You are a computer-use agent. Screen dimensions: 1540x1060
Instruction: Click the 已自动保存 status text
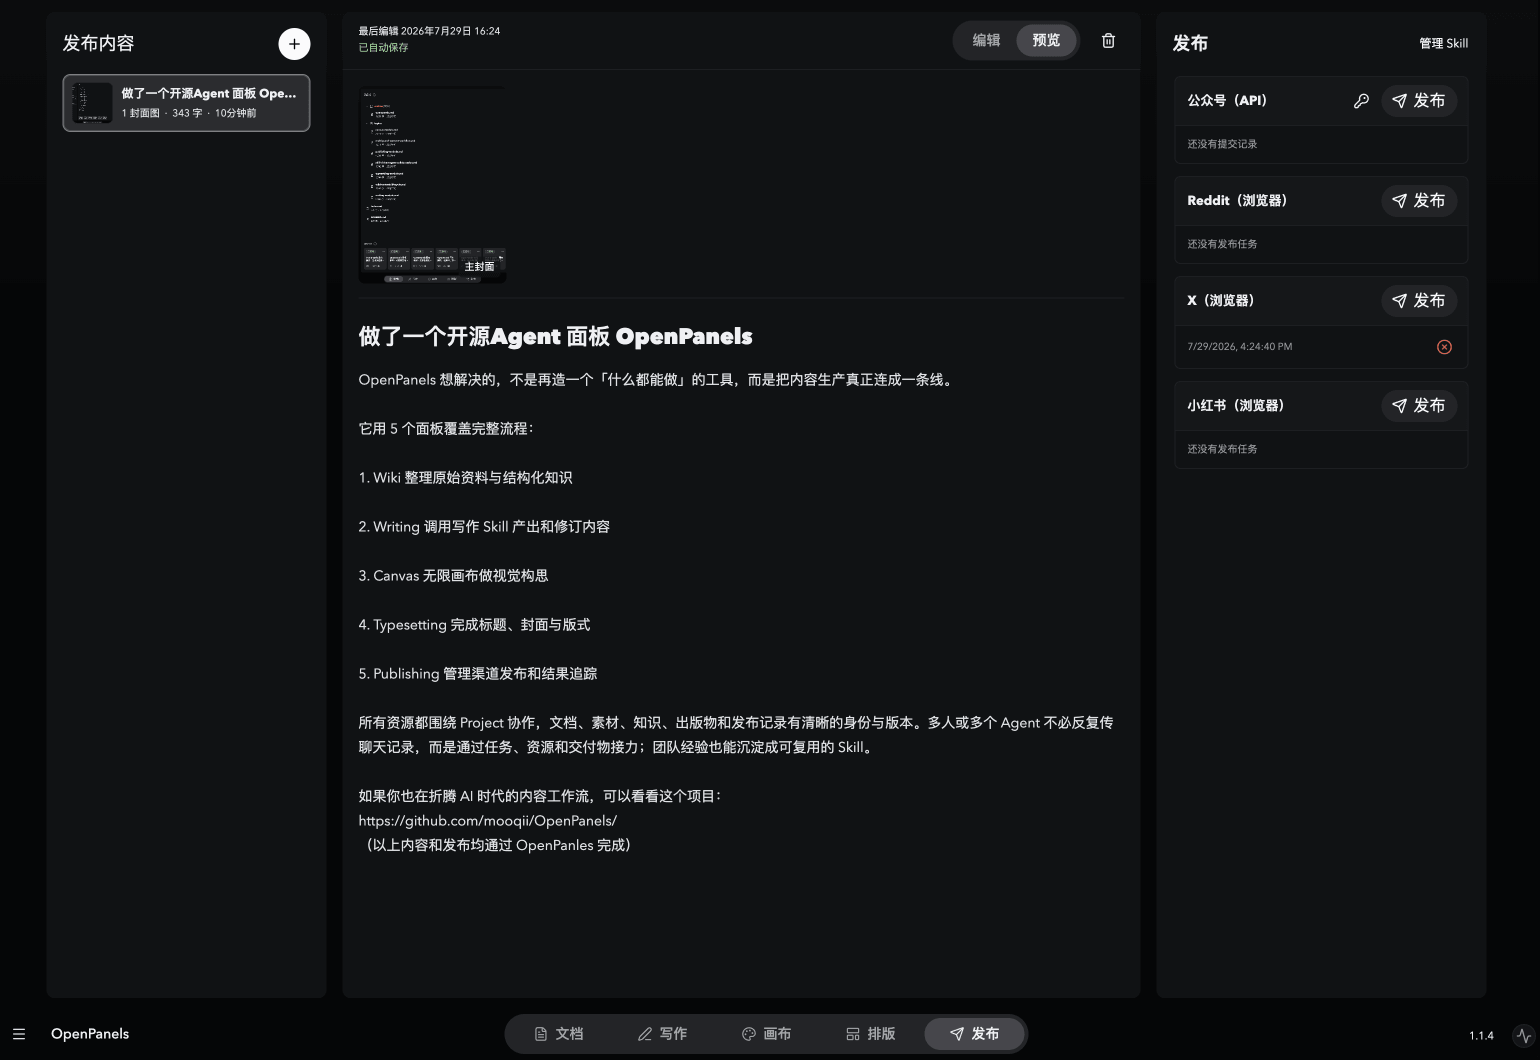click(x=384, y=48)
